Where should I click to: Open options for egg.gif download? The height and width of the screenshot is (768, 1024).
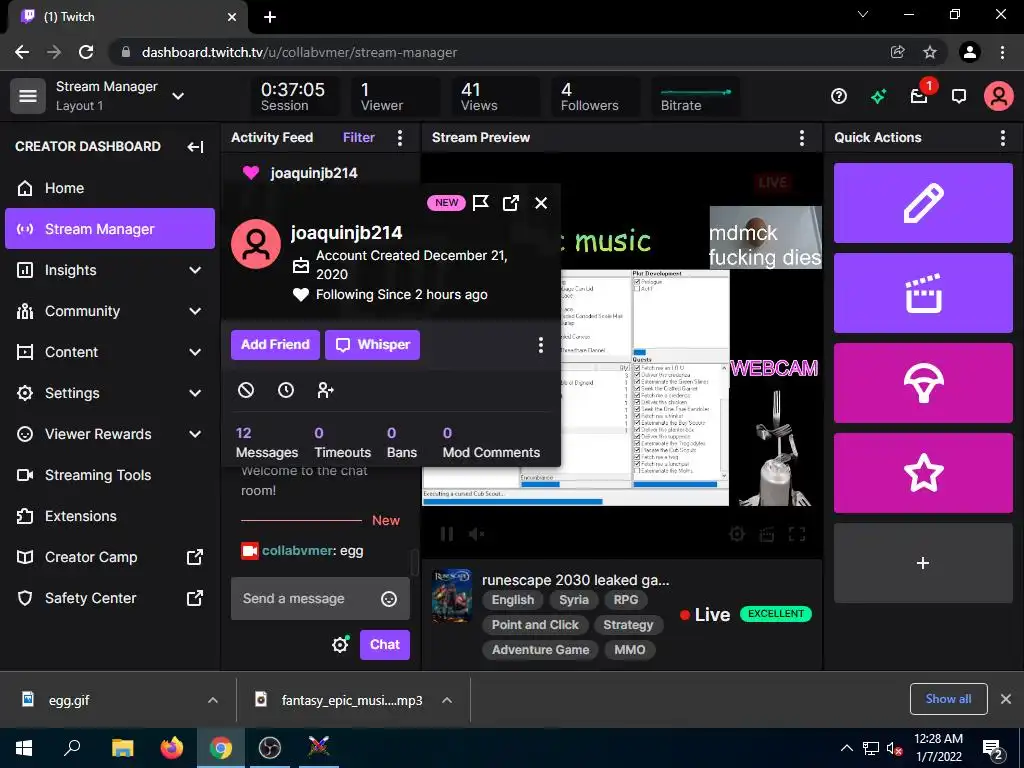pyautogui.click(x=212, y=700)
